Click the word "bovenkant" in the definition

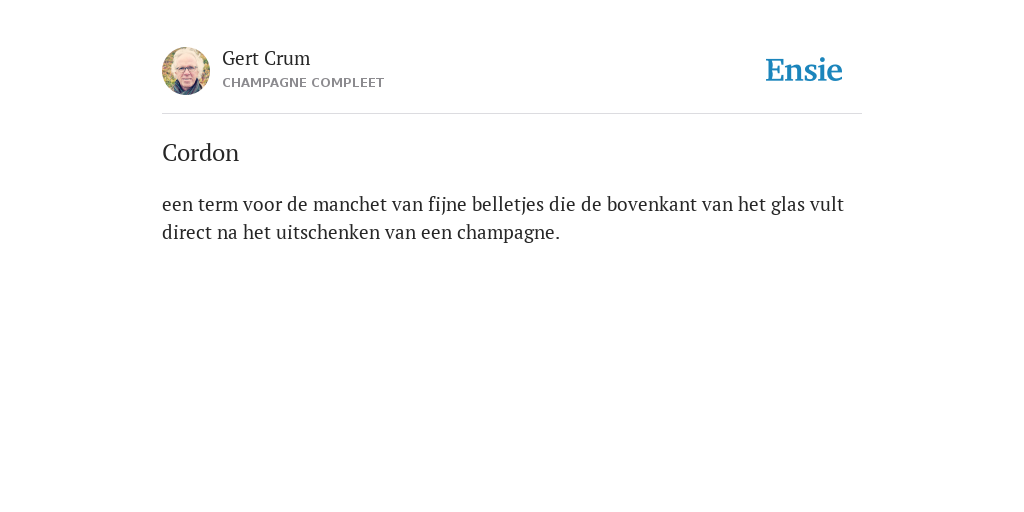click(652, 204)
